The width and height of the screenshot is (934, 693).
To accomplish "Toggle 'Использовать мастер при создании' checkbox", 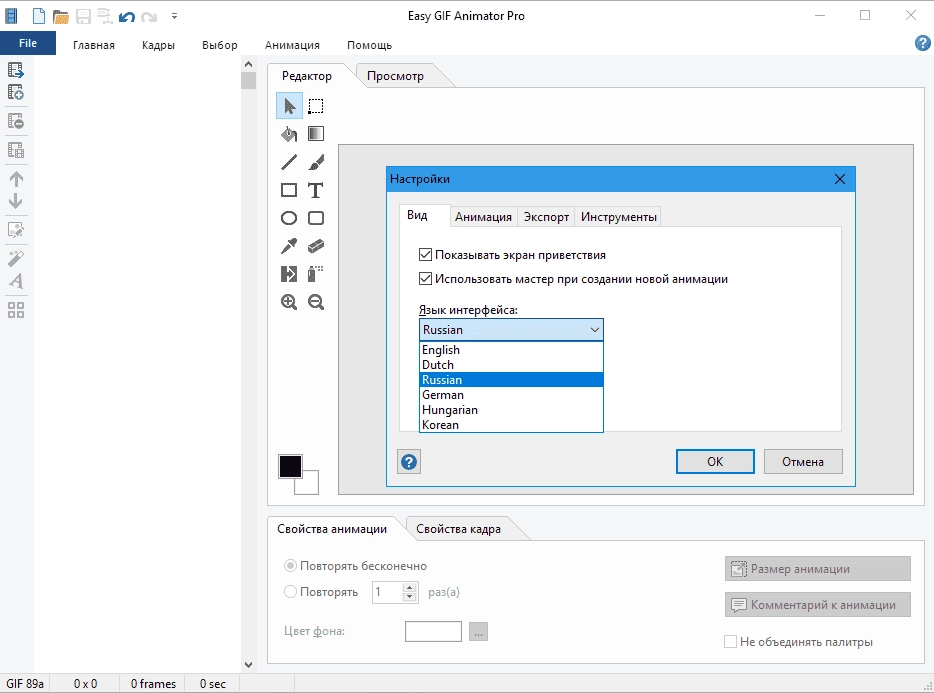I will (425, 279).
